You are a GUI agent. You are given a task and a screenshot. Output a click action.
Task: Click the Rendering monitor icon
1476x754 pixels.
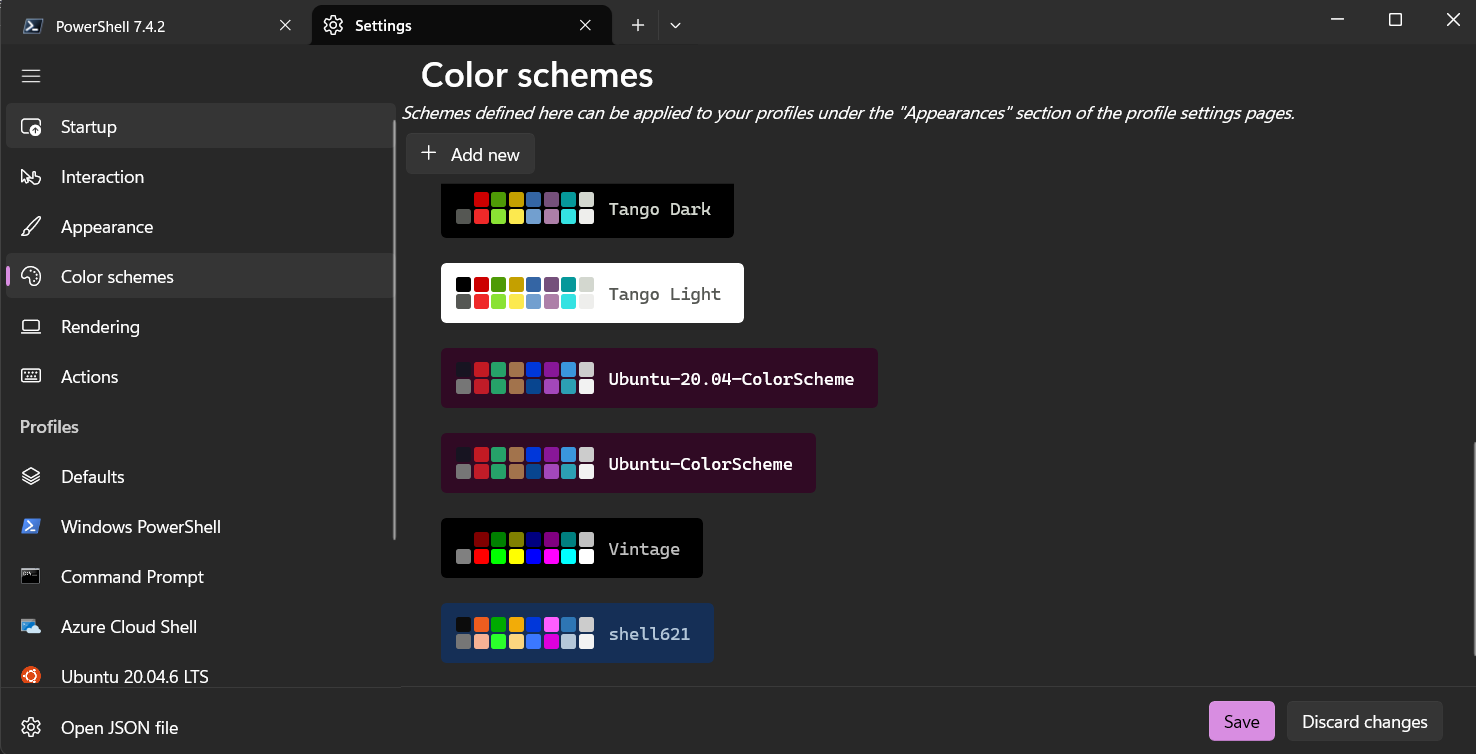coord(31,326)
